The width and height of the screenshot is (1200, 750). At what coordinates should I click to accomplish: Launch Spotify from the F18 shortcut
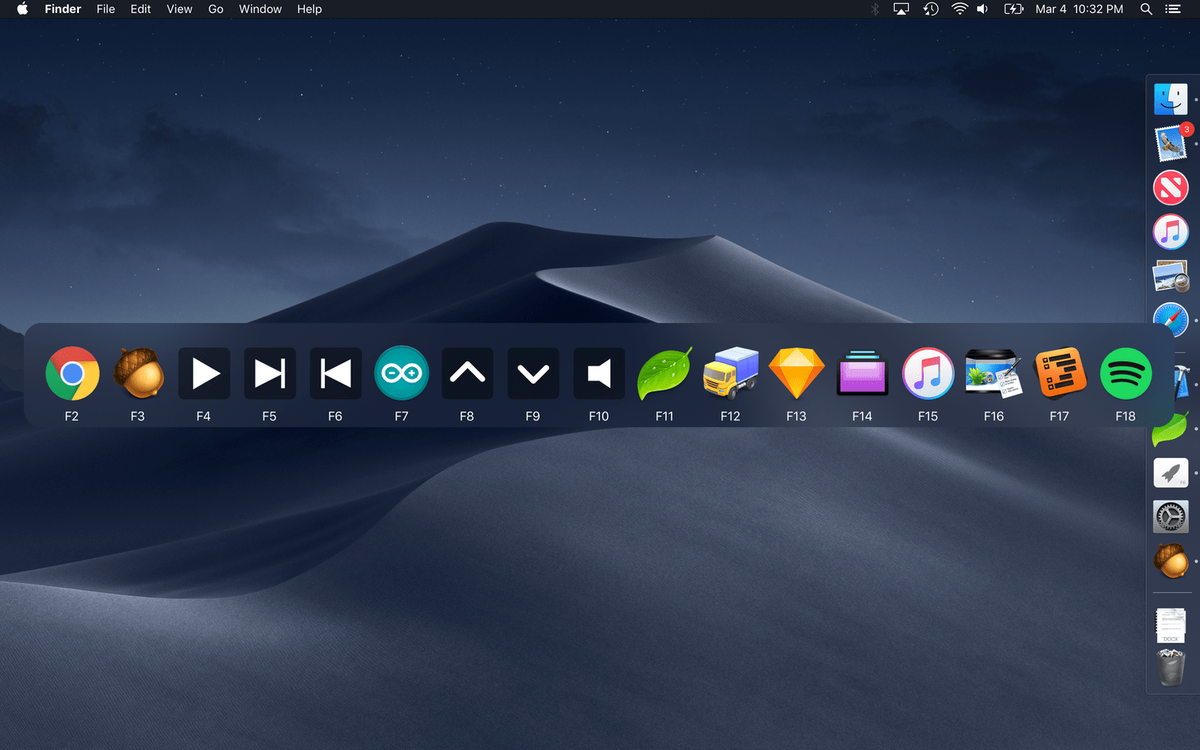point(1125,373)
